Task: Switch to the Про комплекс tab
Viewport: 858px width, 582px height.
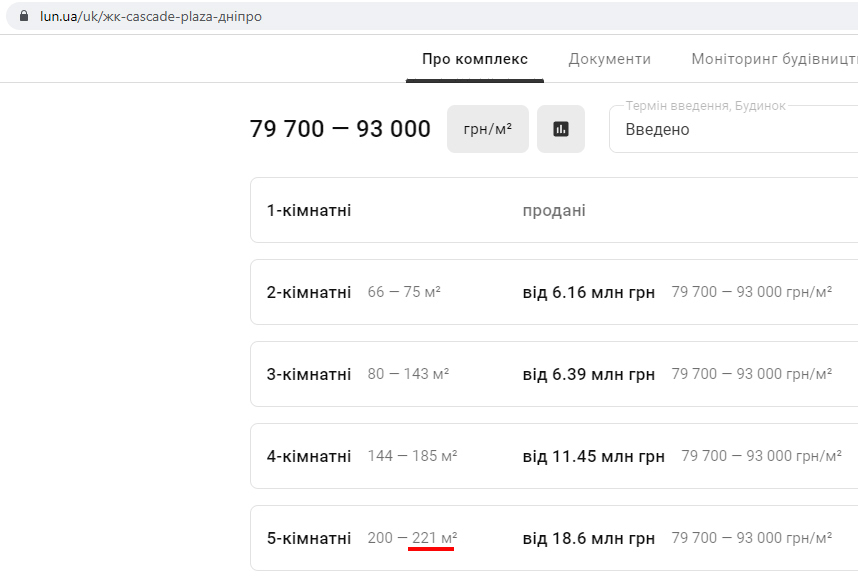Action: tap(475, 59)
